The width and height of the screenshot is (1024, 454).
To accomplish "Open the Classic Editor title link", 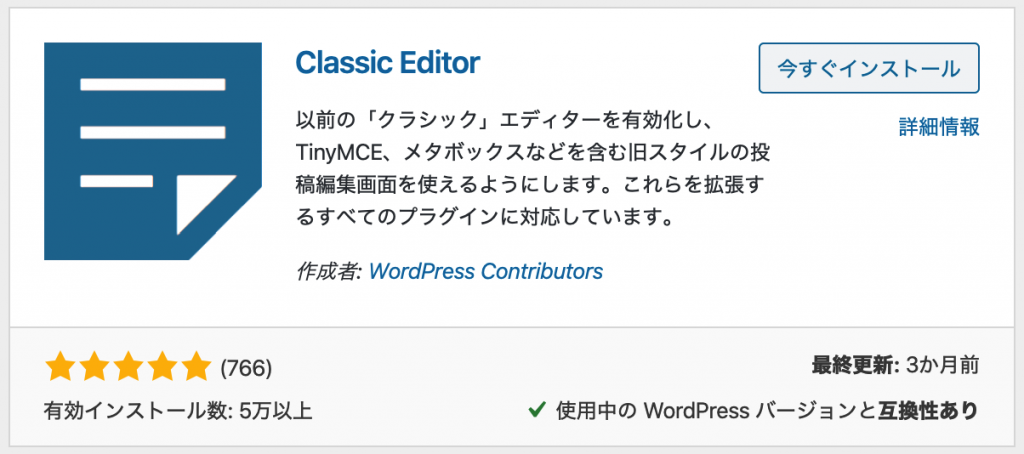I will [x=388, y=64].
